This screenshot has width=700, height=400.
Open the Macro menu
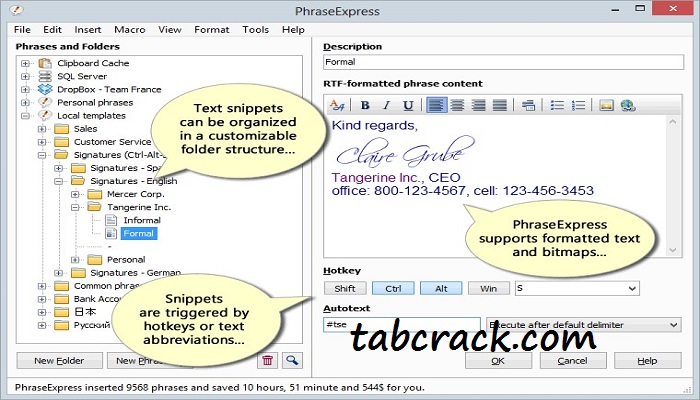[x=130, y=29]
